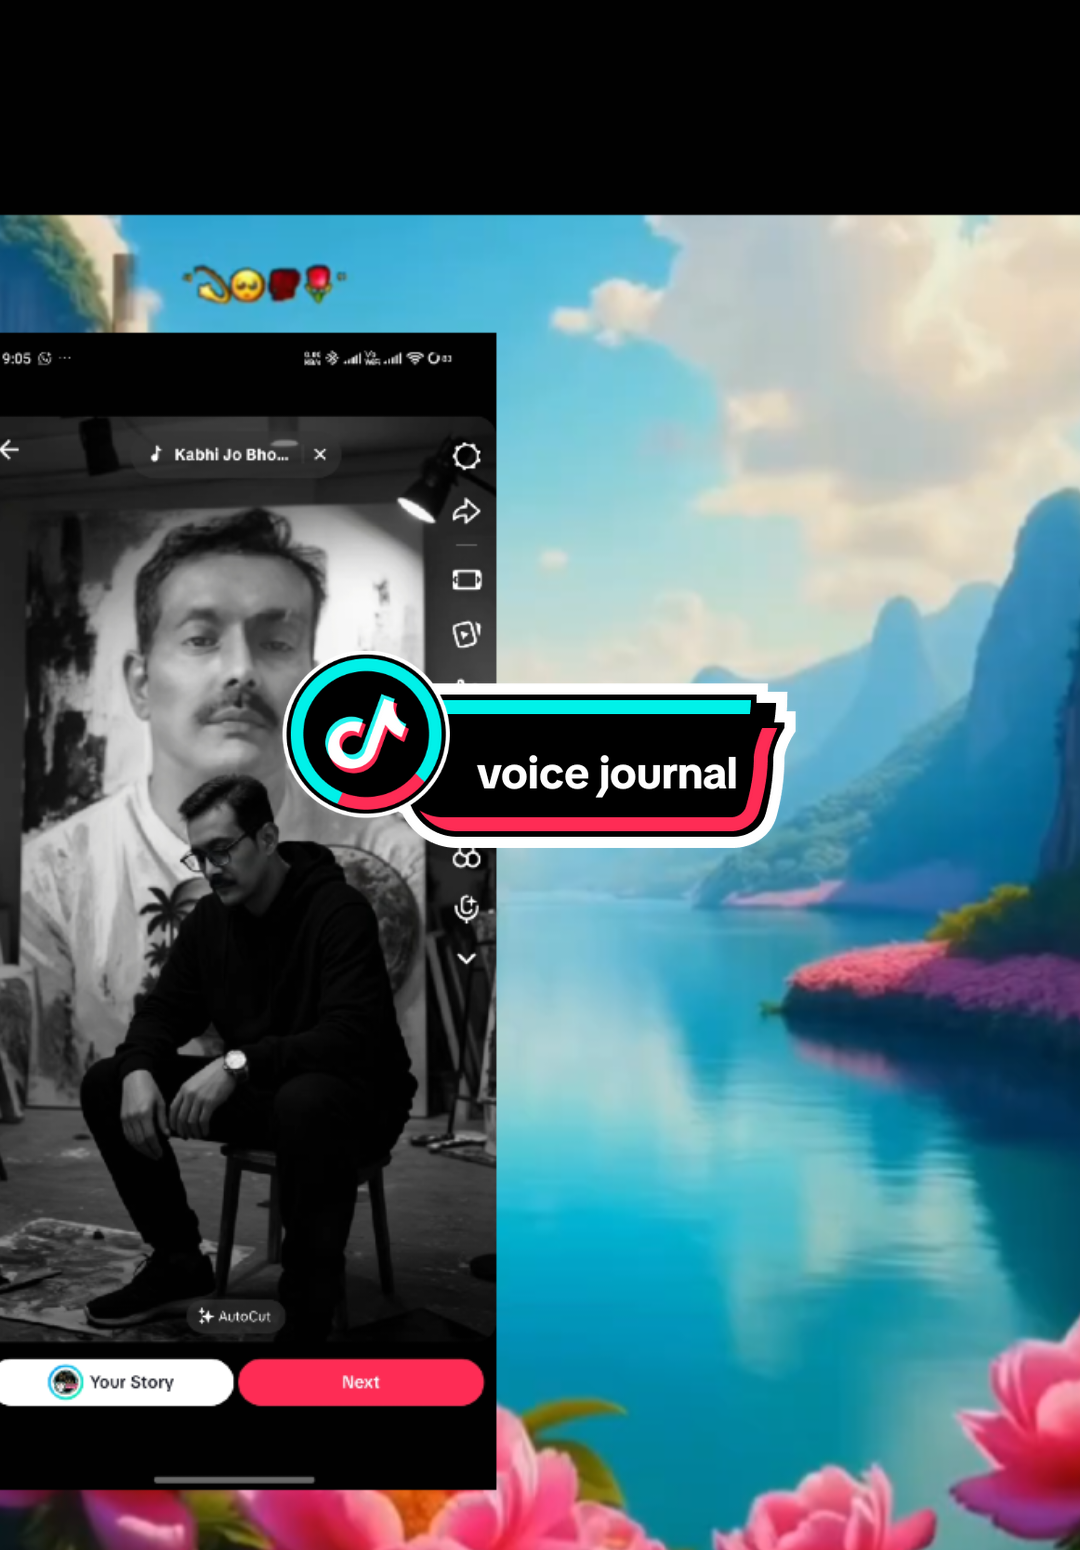Tap the Bluetooth icon in status bar
This screenshot has height=1550, width=1080.
click(332, 358)
